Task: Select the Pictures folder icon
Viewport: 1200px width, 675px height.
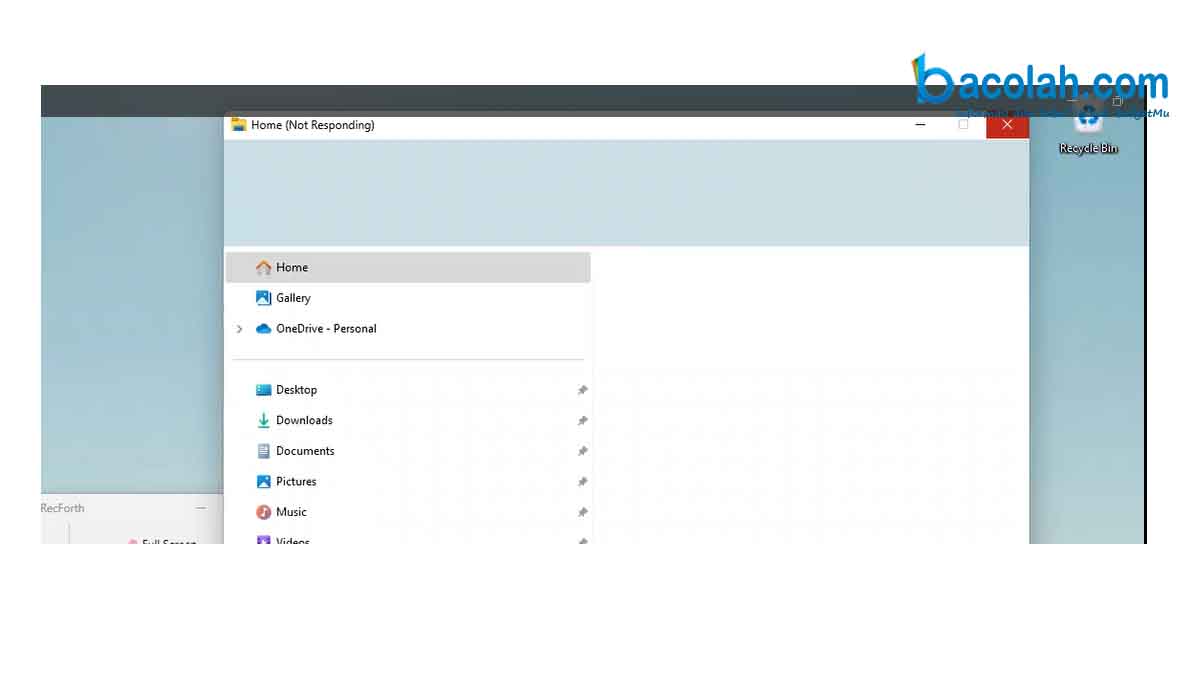Action: click(x=264, y=482)
